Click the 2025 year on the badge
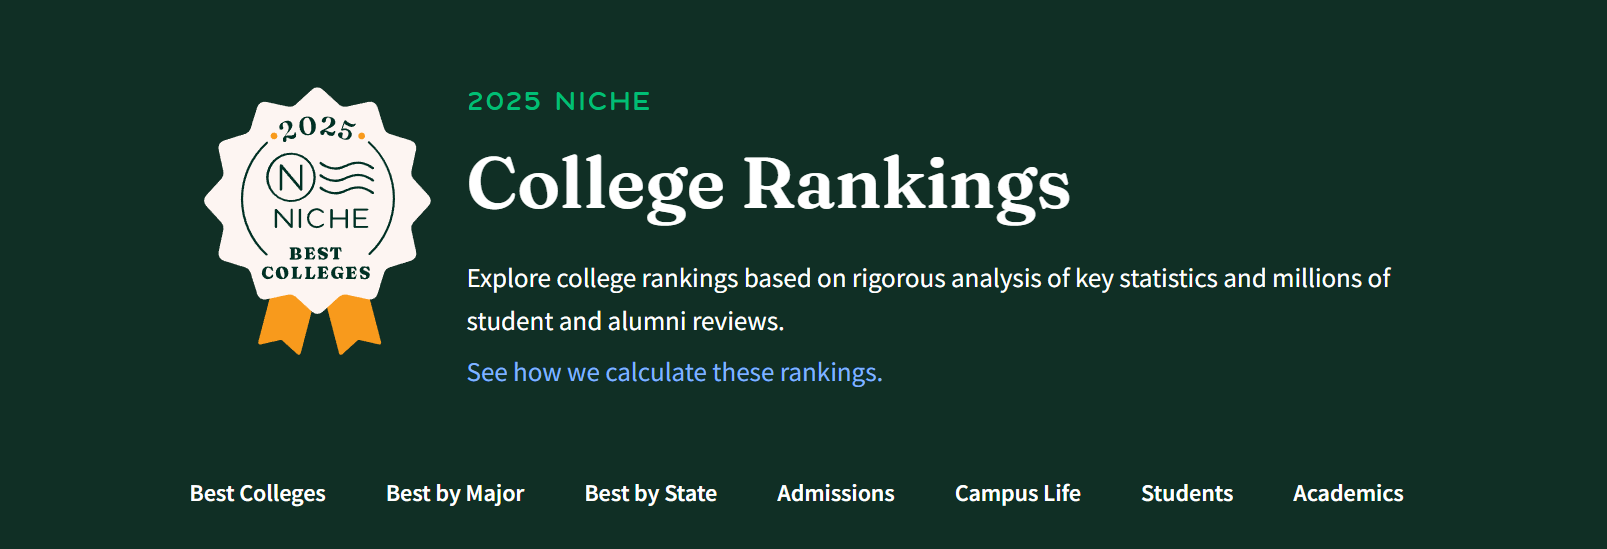1607x549 pixels. pyautogui.click(x=317, y=128)
